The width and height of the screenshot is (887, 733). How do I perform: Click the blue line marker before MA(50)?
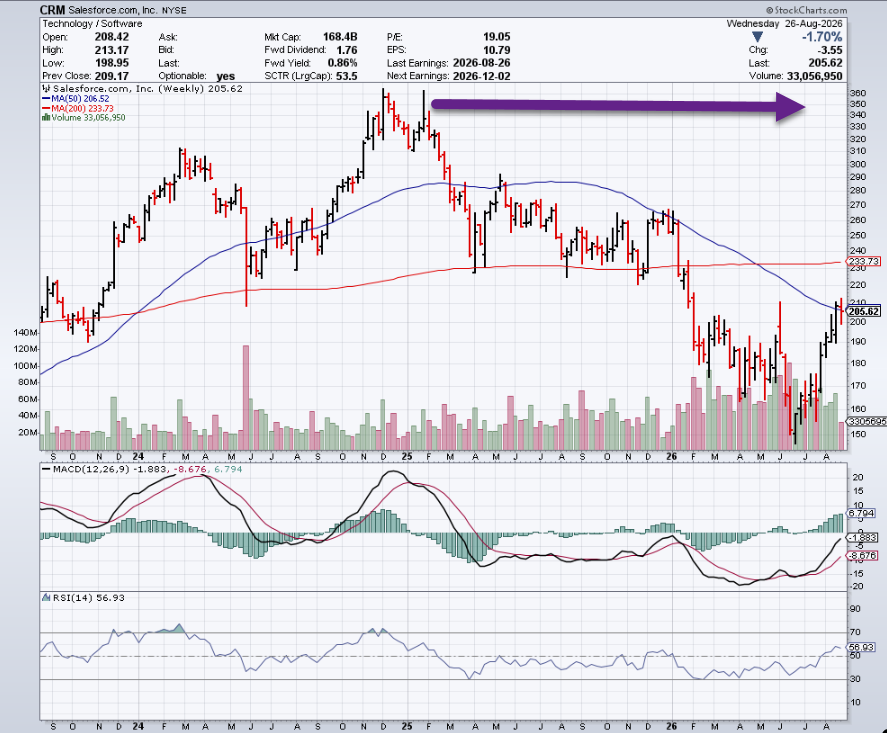[x=46, y=98]
